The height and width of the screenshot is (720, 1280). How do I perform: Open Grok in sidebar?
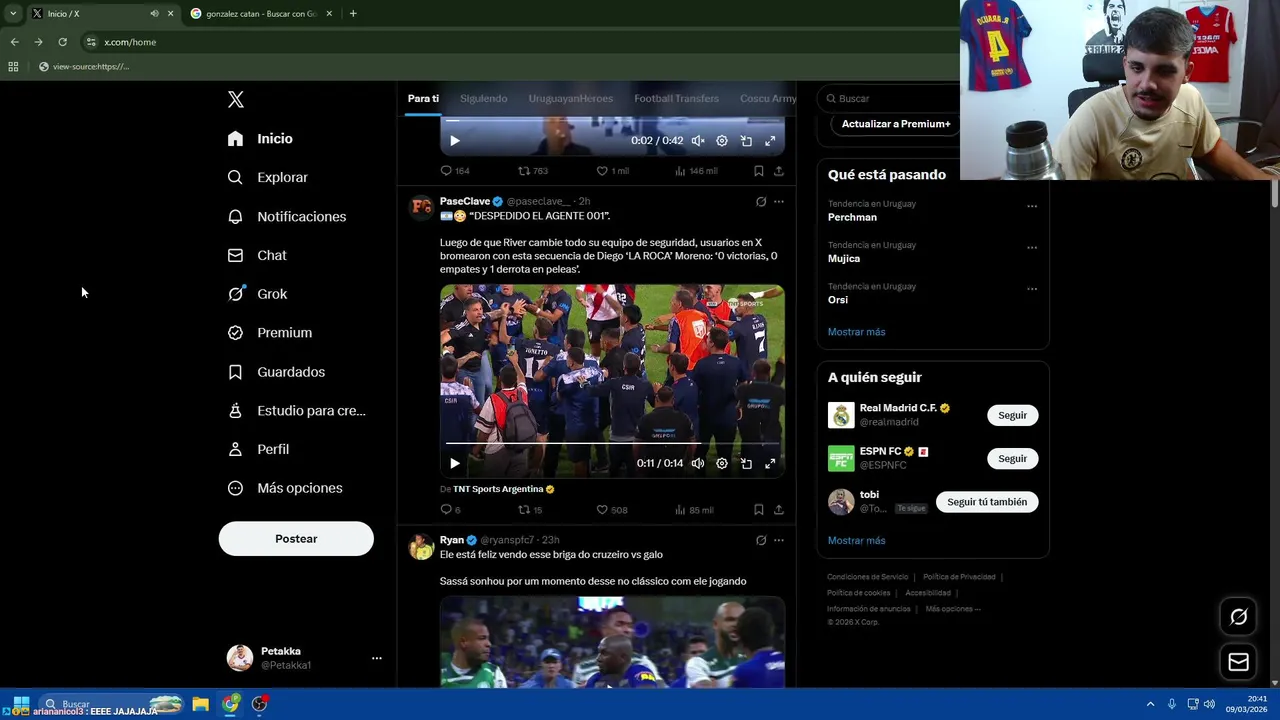[x=257, y=294]
